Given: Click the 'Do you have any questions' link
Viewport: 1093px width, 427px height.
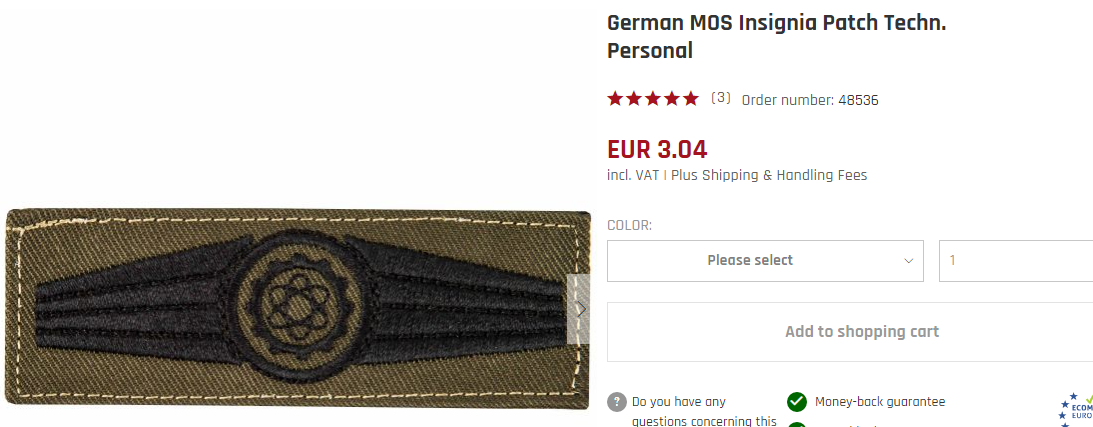Looking at the screenshot, I should (704, 412).
